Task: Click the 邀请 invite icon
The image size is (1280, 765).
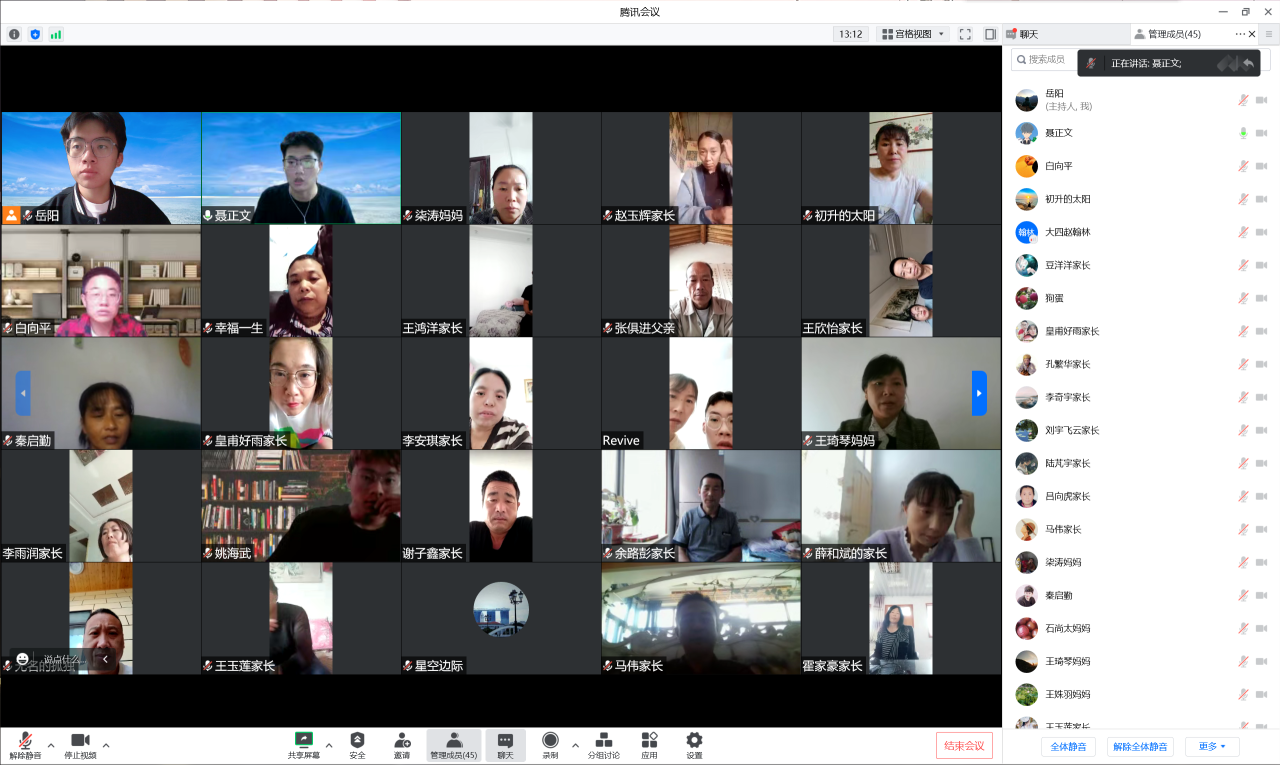Action: pos(402,741)
